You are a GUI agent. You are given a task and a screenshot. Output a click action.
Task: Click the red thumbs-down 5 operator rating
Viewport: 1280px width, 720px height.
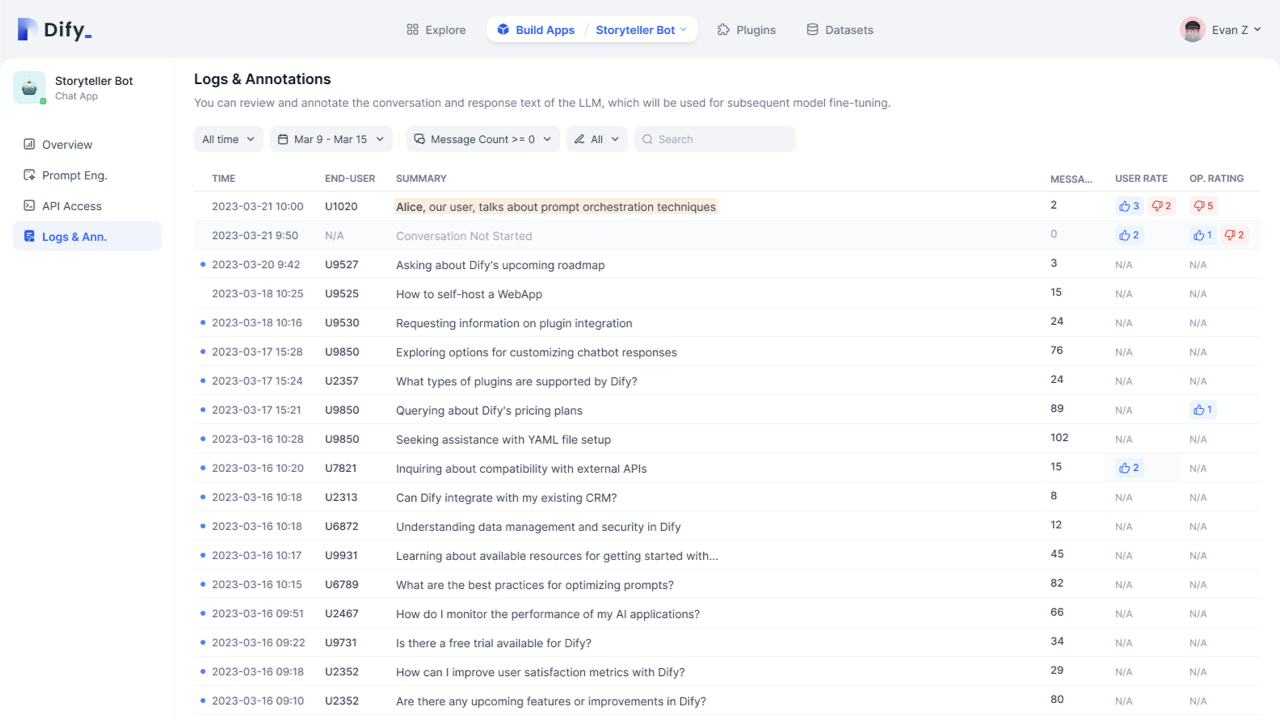(x=1203, y=206)
